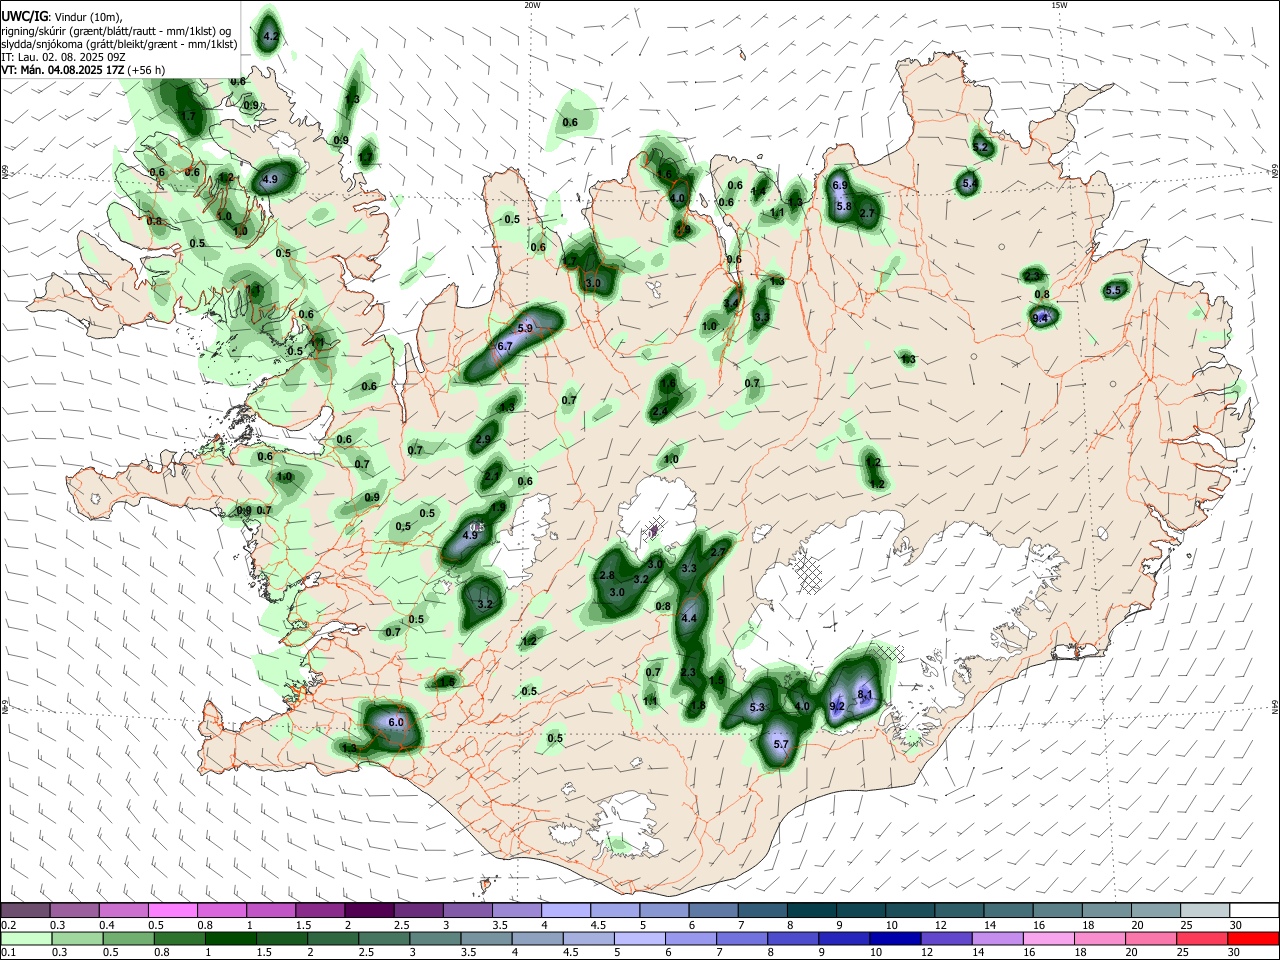Click the 2.8 precipitation value
Viewport: 1280px width, 960px height.
tap(607, 576)
